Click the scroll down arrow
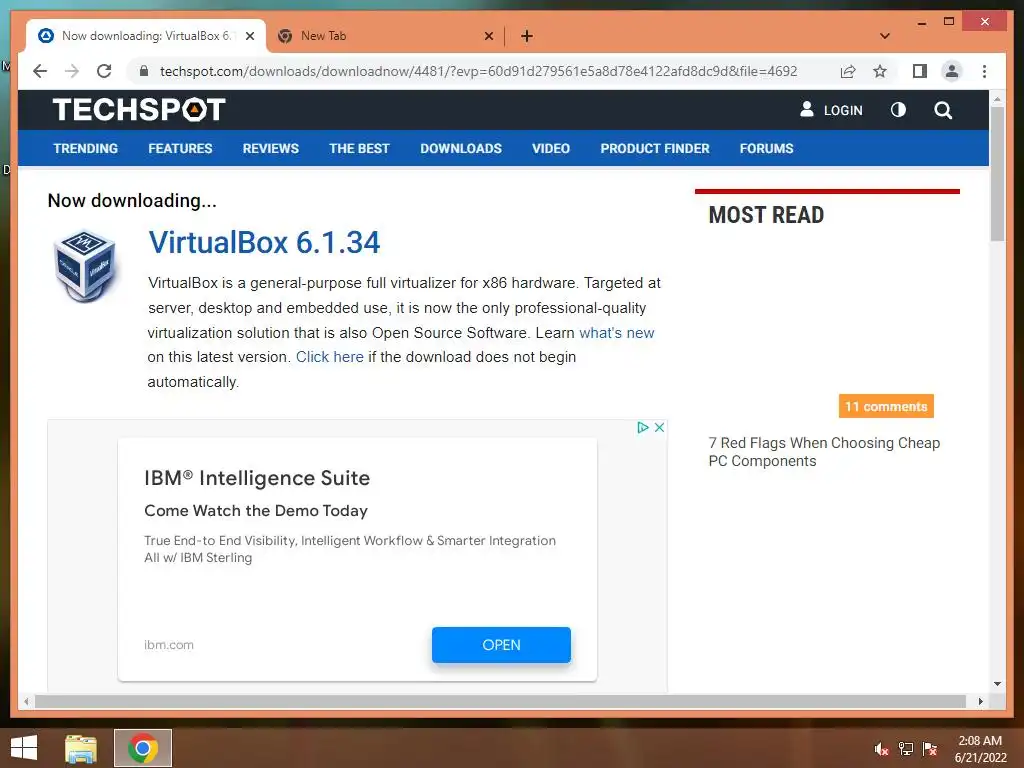The height and width of the screenshot is (768, 1024). 997,684
